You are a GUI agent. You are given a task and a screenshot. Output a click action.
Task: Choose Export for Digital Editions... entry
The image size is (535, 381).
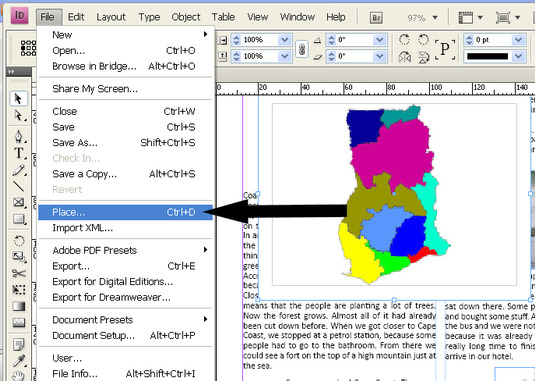click(126, 282)
